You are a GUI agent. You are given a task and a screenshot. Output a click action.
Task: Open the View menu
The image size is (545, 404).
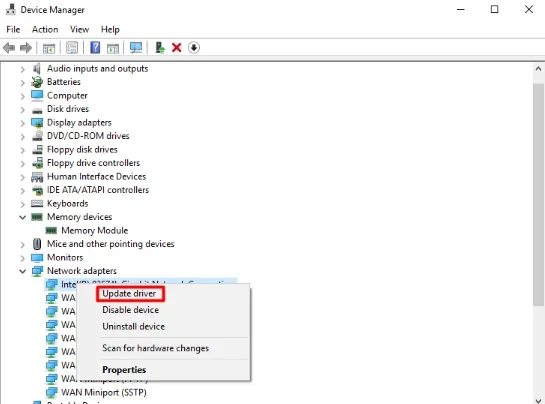click(x=80, y=30)
